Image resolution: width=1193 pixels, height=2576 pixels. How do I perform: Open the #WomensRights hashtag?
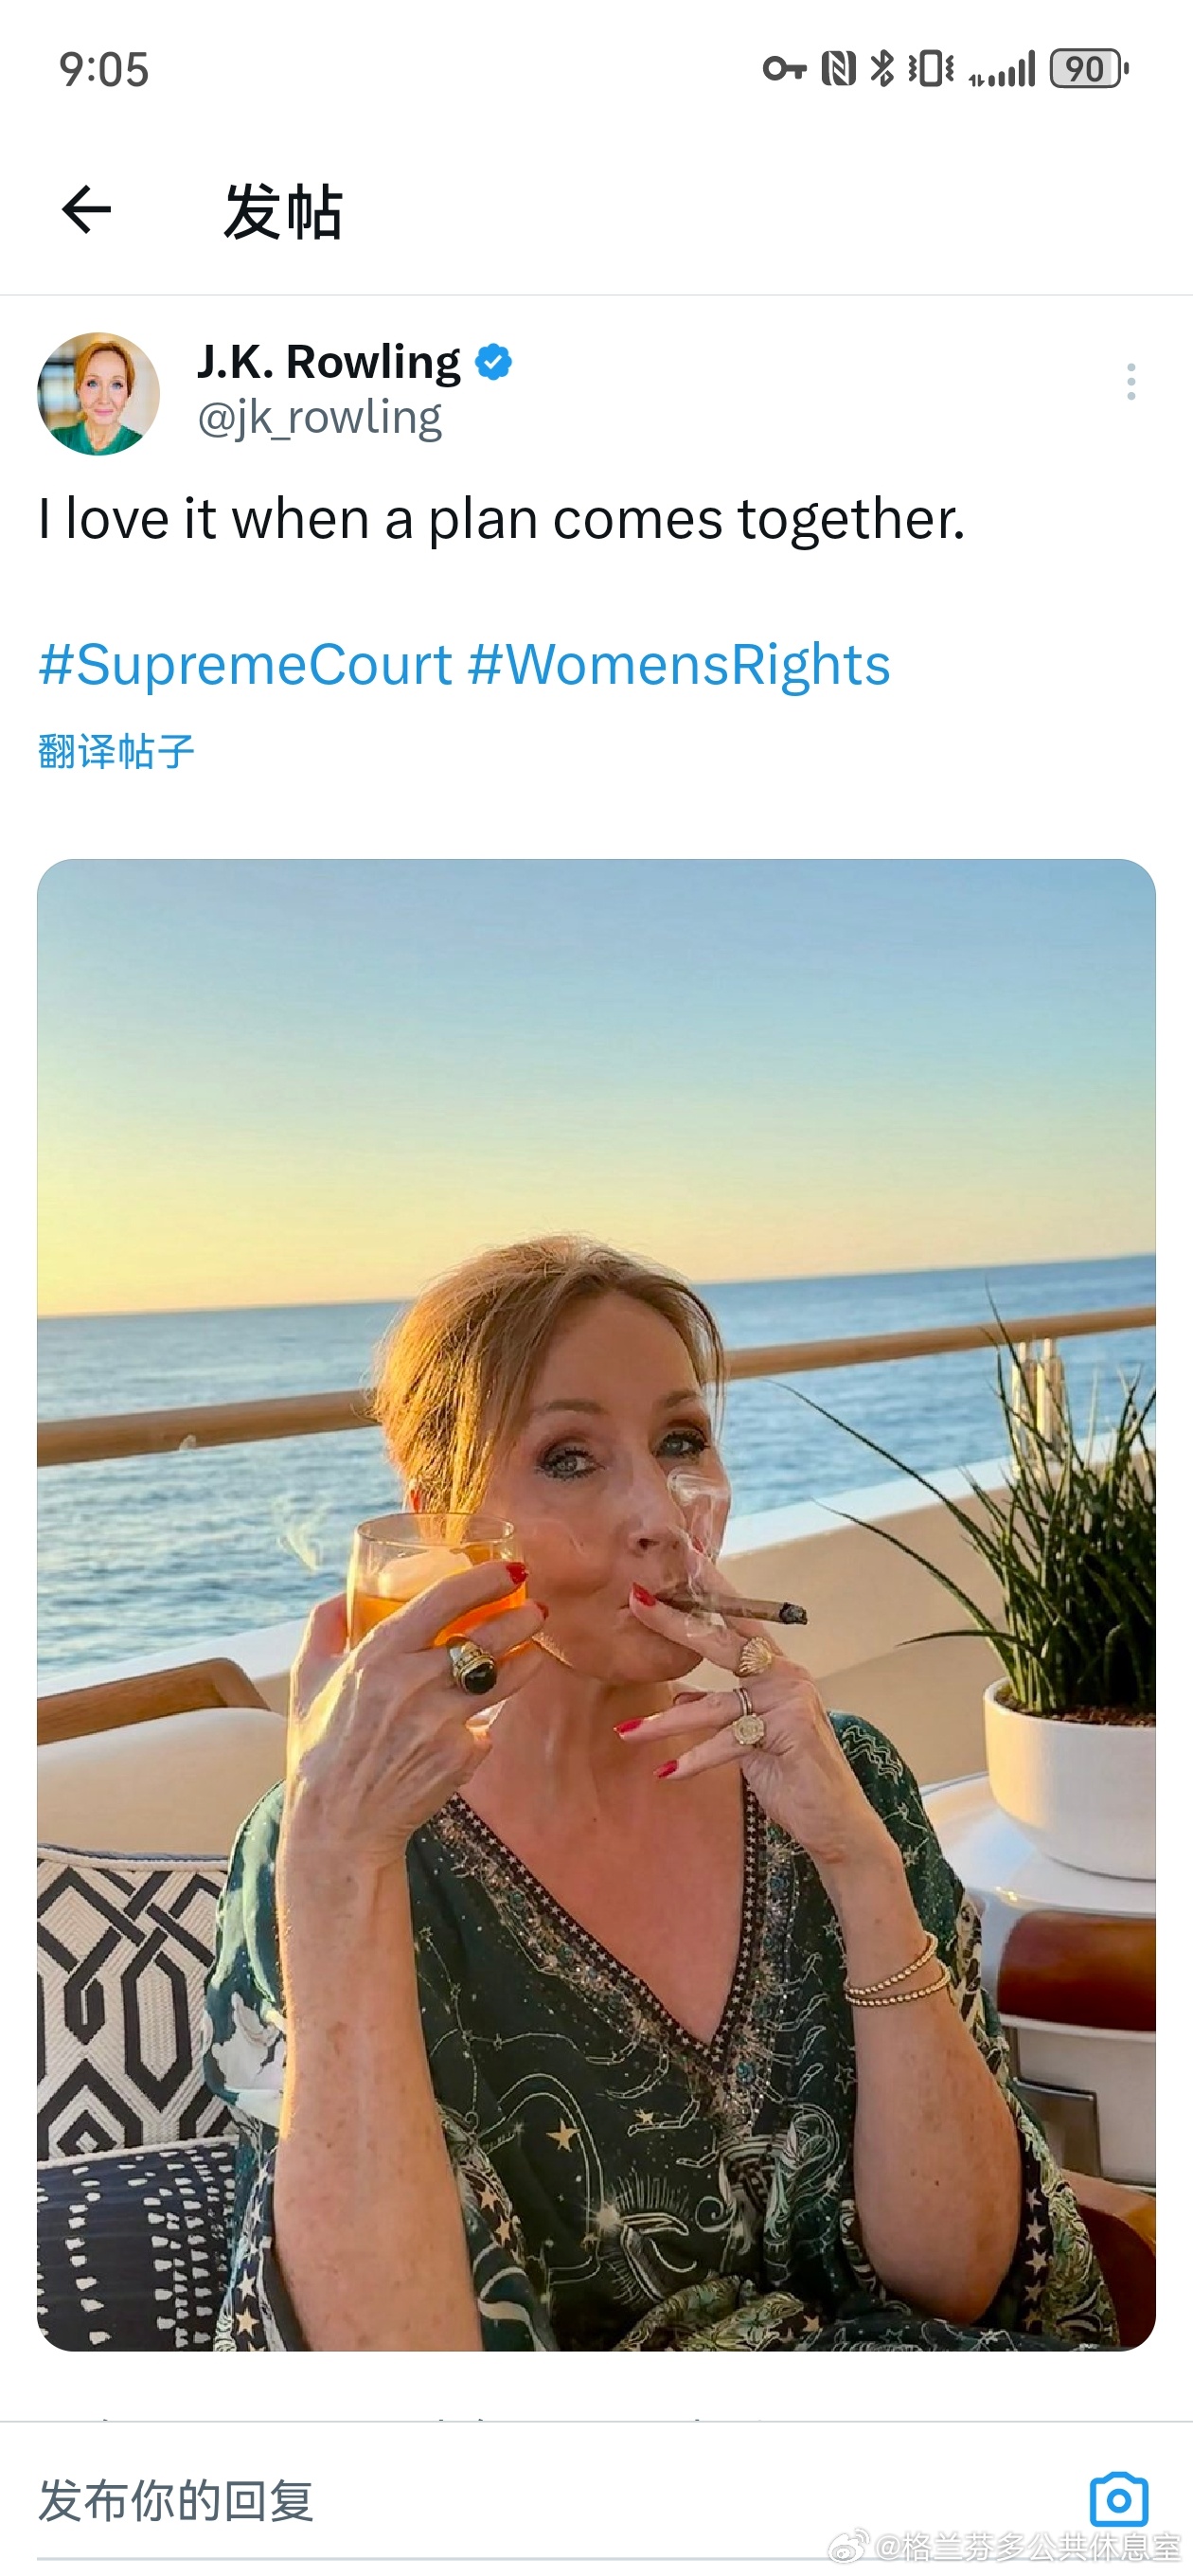click(679, 665)
